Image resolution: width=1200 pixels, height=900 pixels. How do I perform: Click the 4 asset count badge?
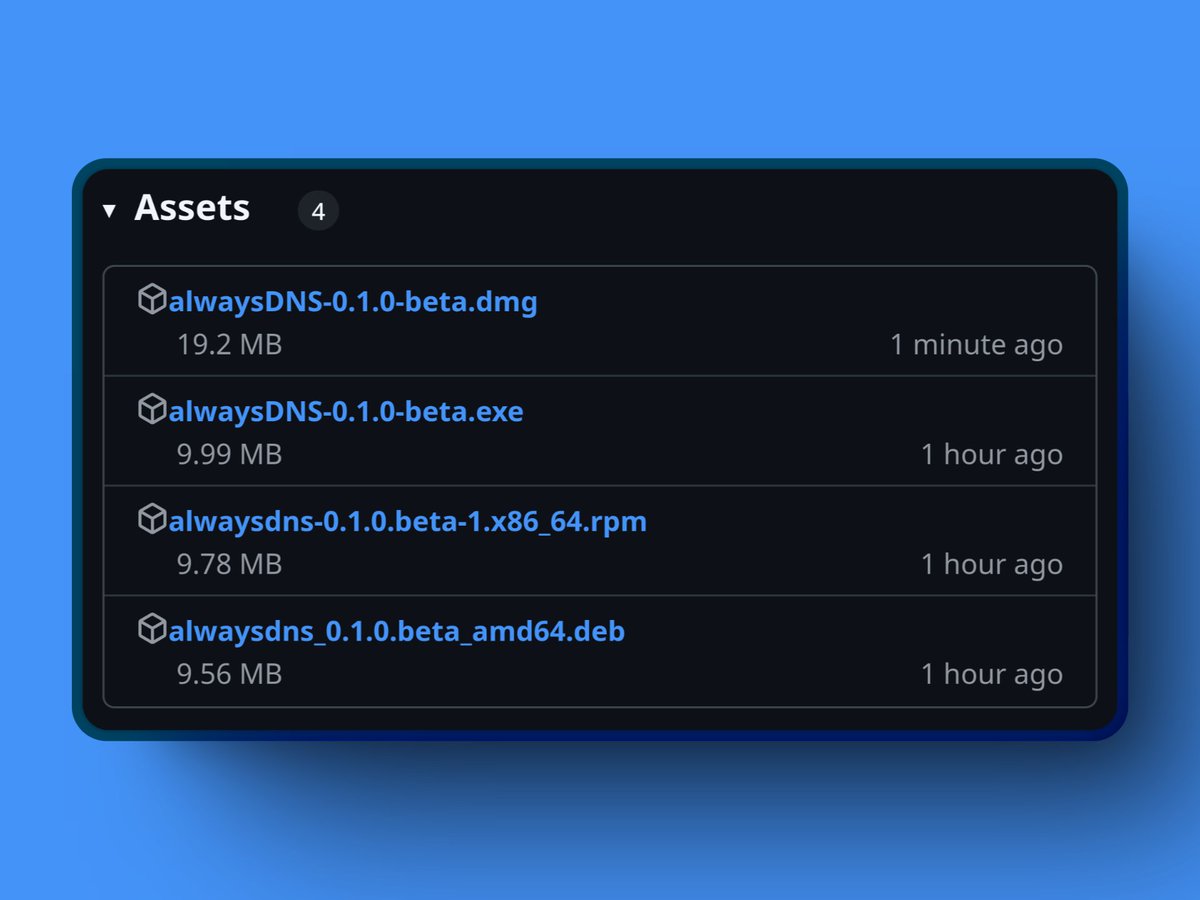point(319,211)
